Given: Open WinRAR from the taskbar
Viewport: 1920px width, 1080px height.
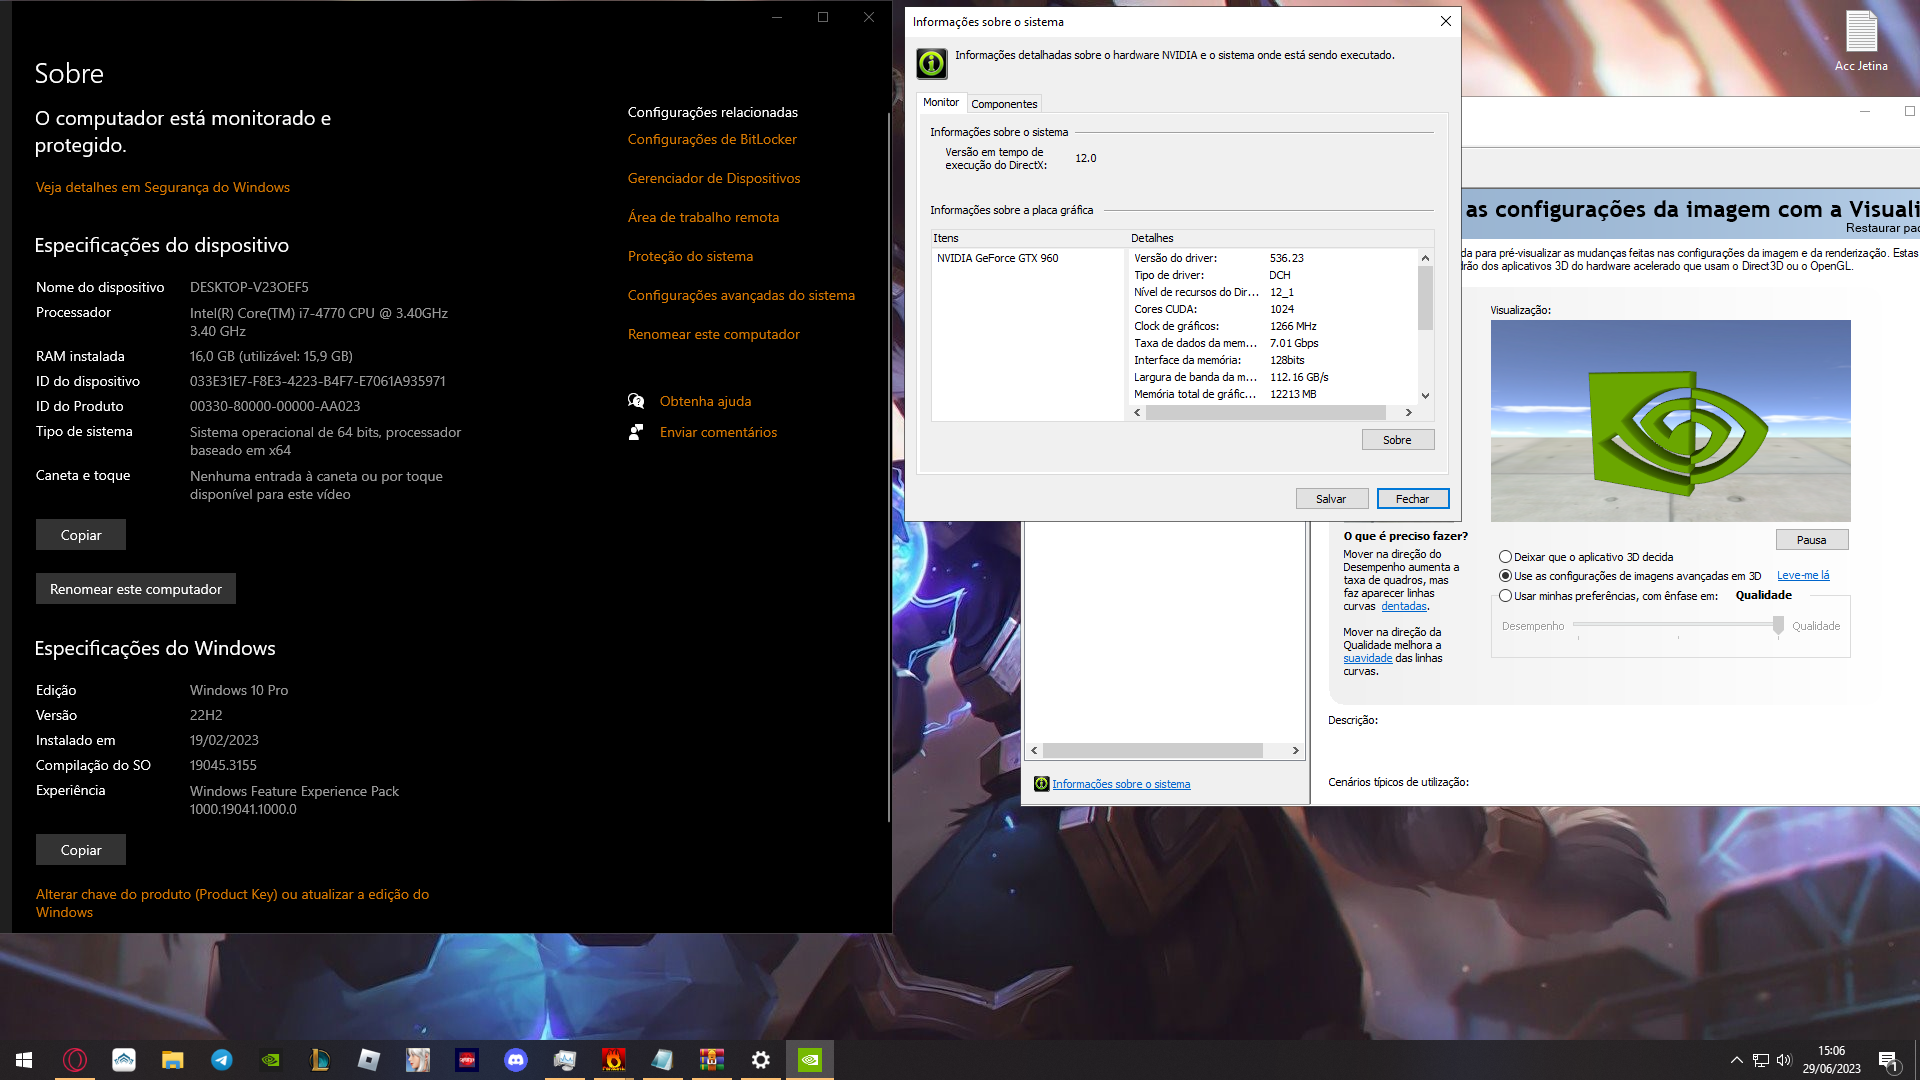Looking at the screenshot, I should coord(712,1060).
